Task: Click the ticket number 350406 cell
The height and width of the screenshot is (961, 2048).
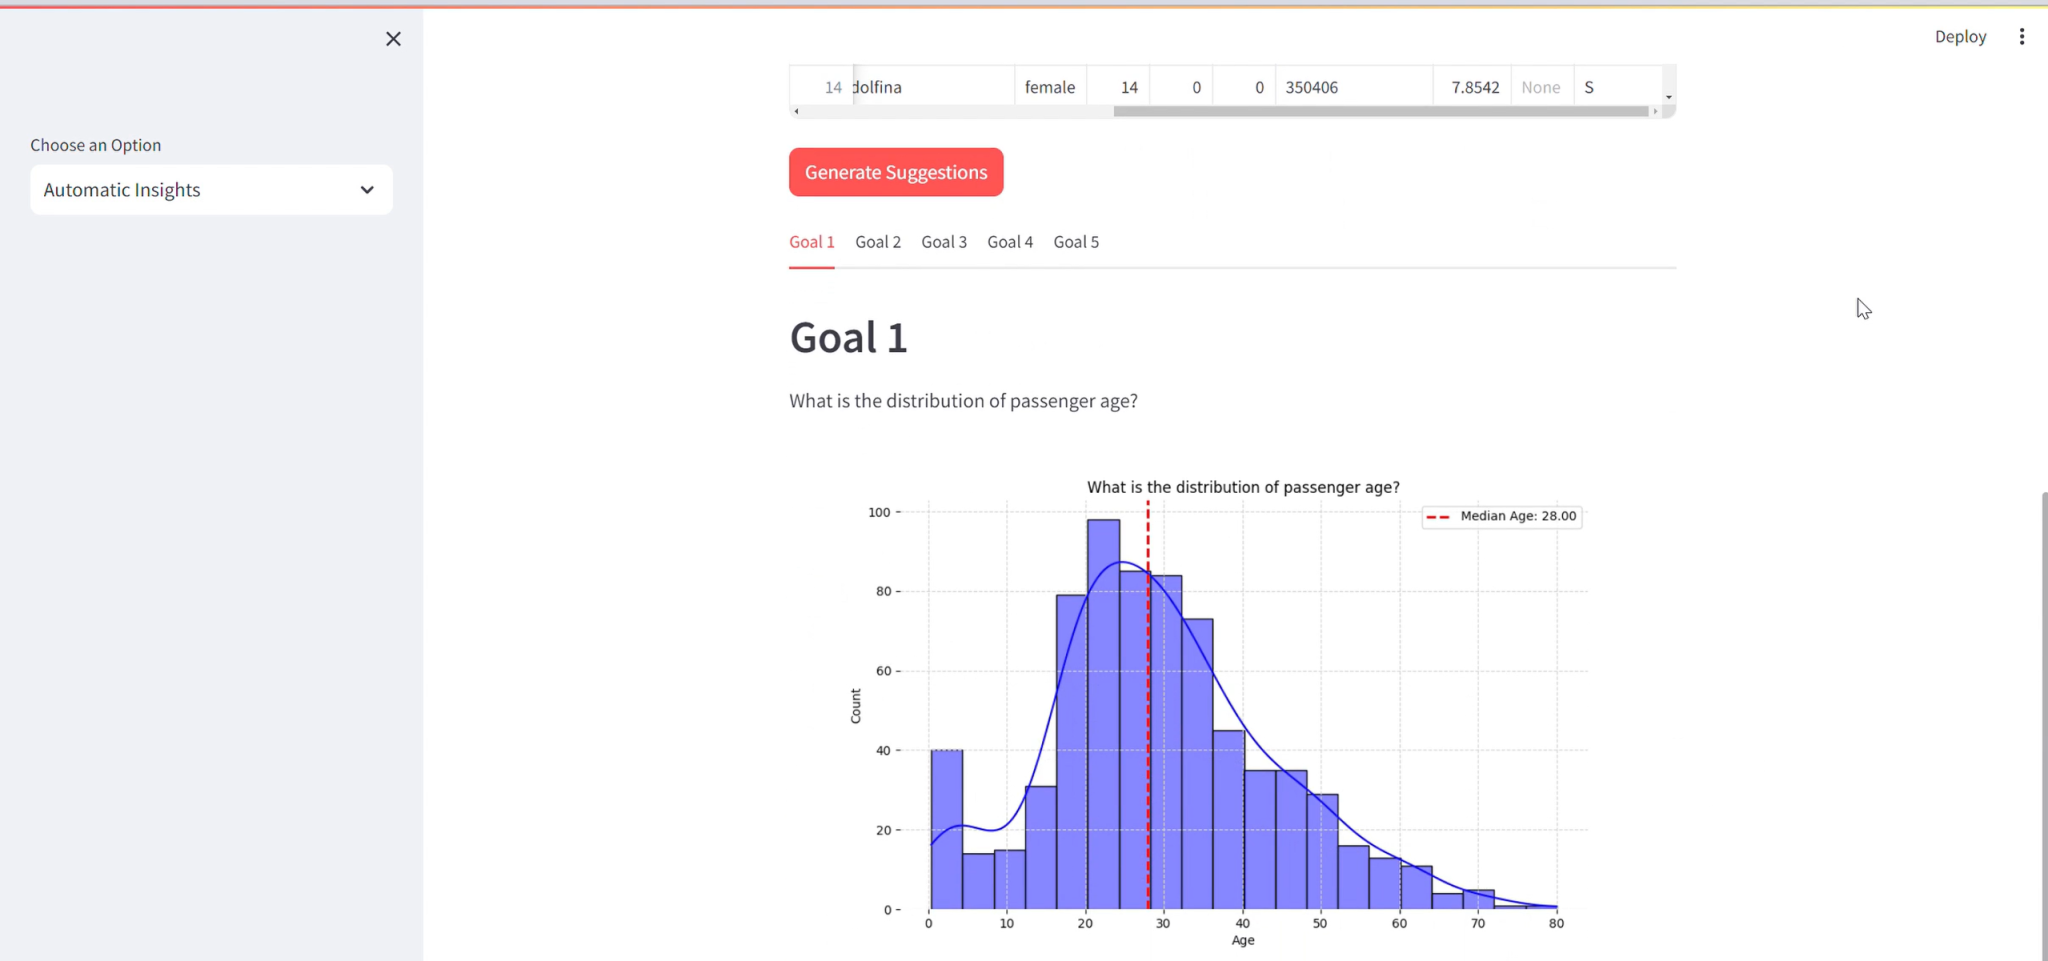Action: (1311, 87)
